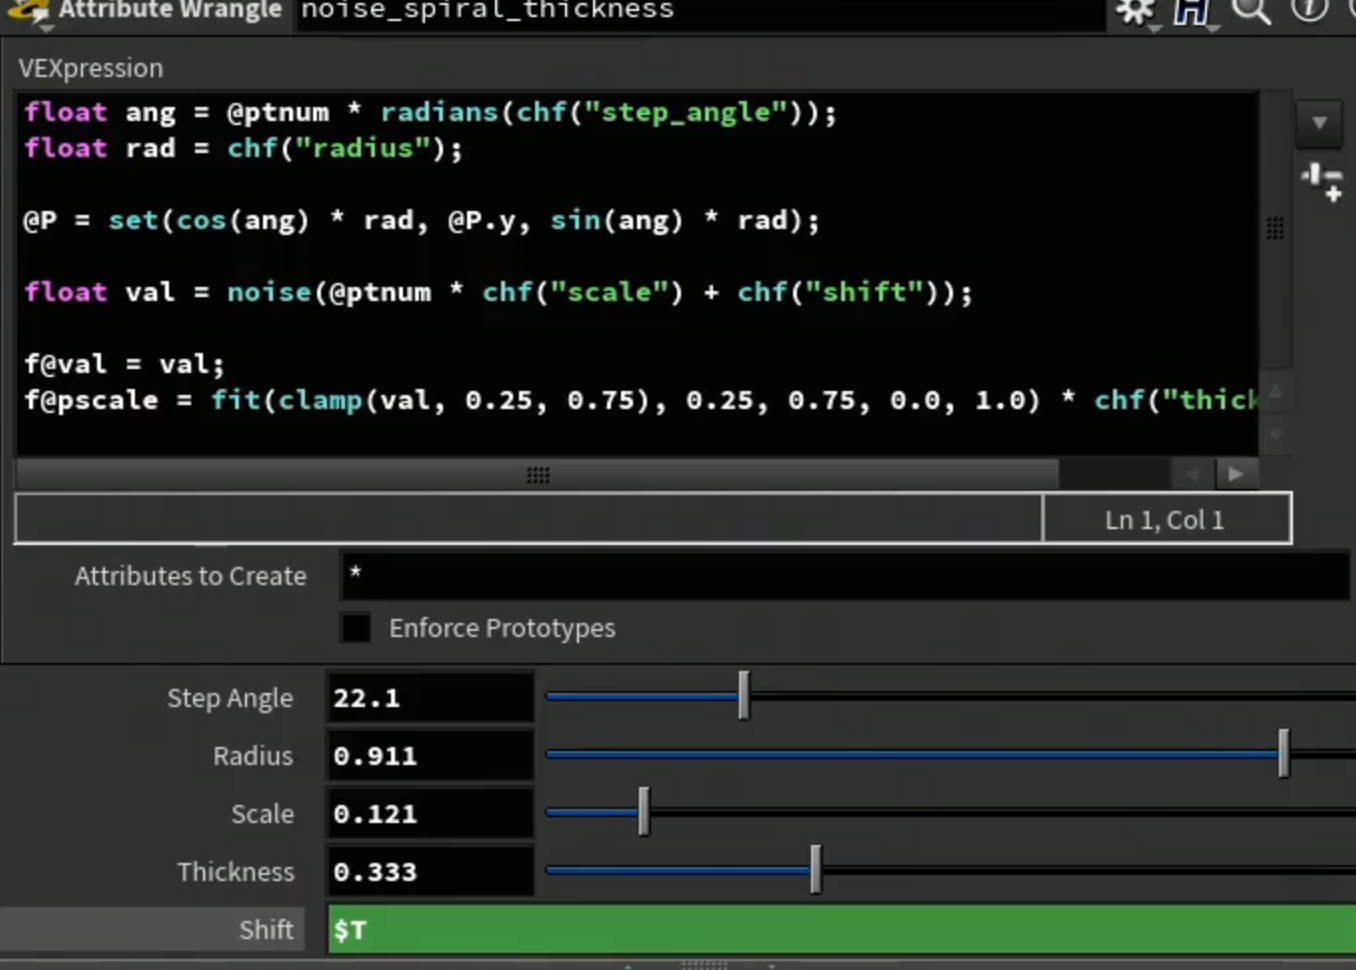1356x970 pixels.
Task: Click the code line 'float rad = chf("radius")'
Action: point(243,148)
